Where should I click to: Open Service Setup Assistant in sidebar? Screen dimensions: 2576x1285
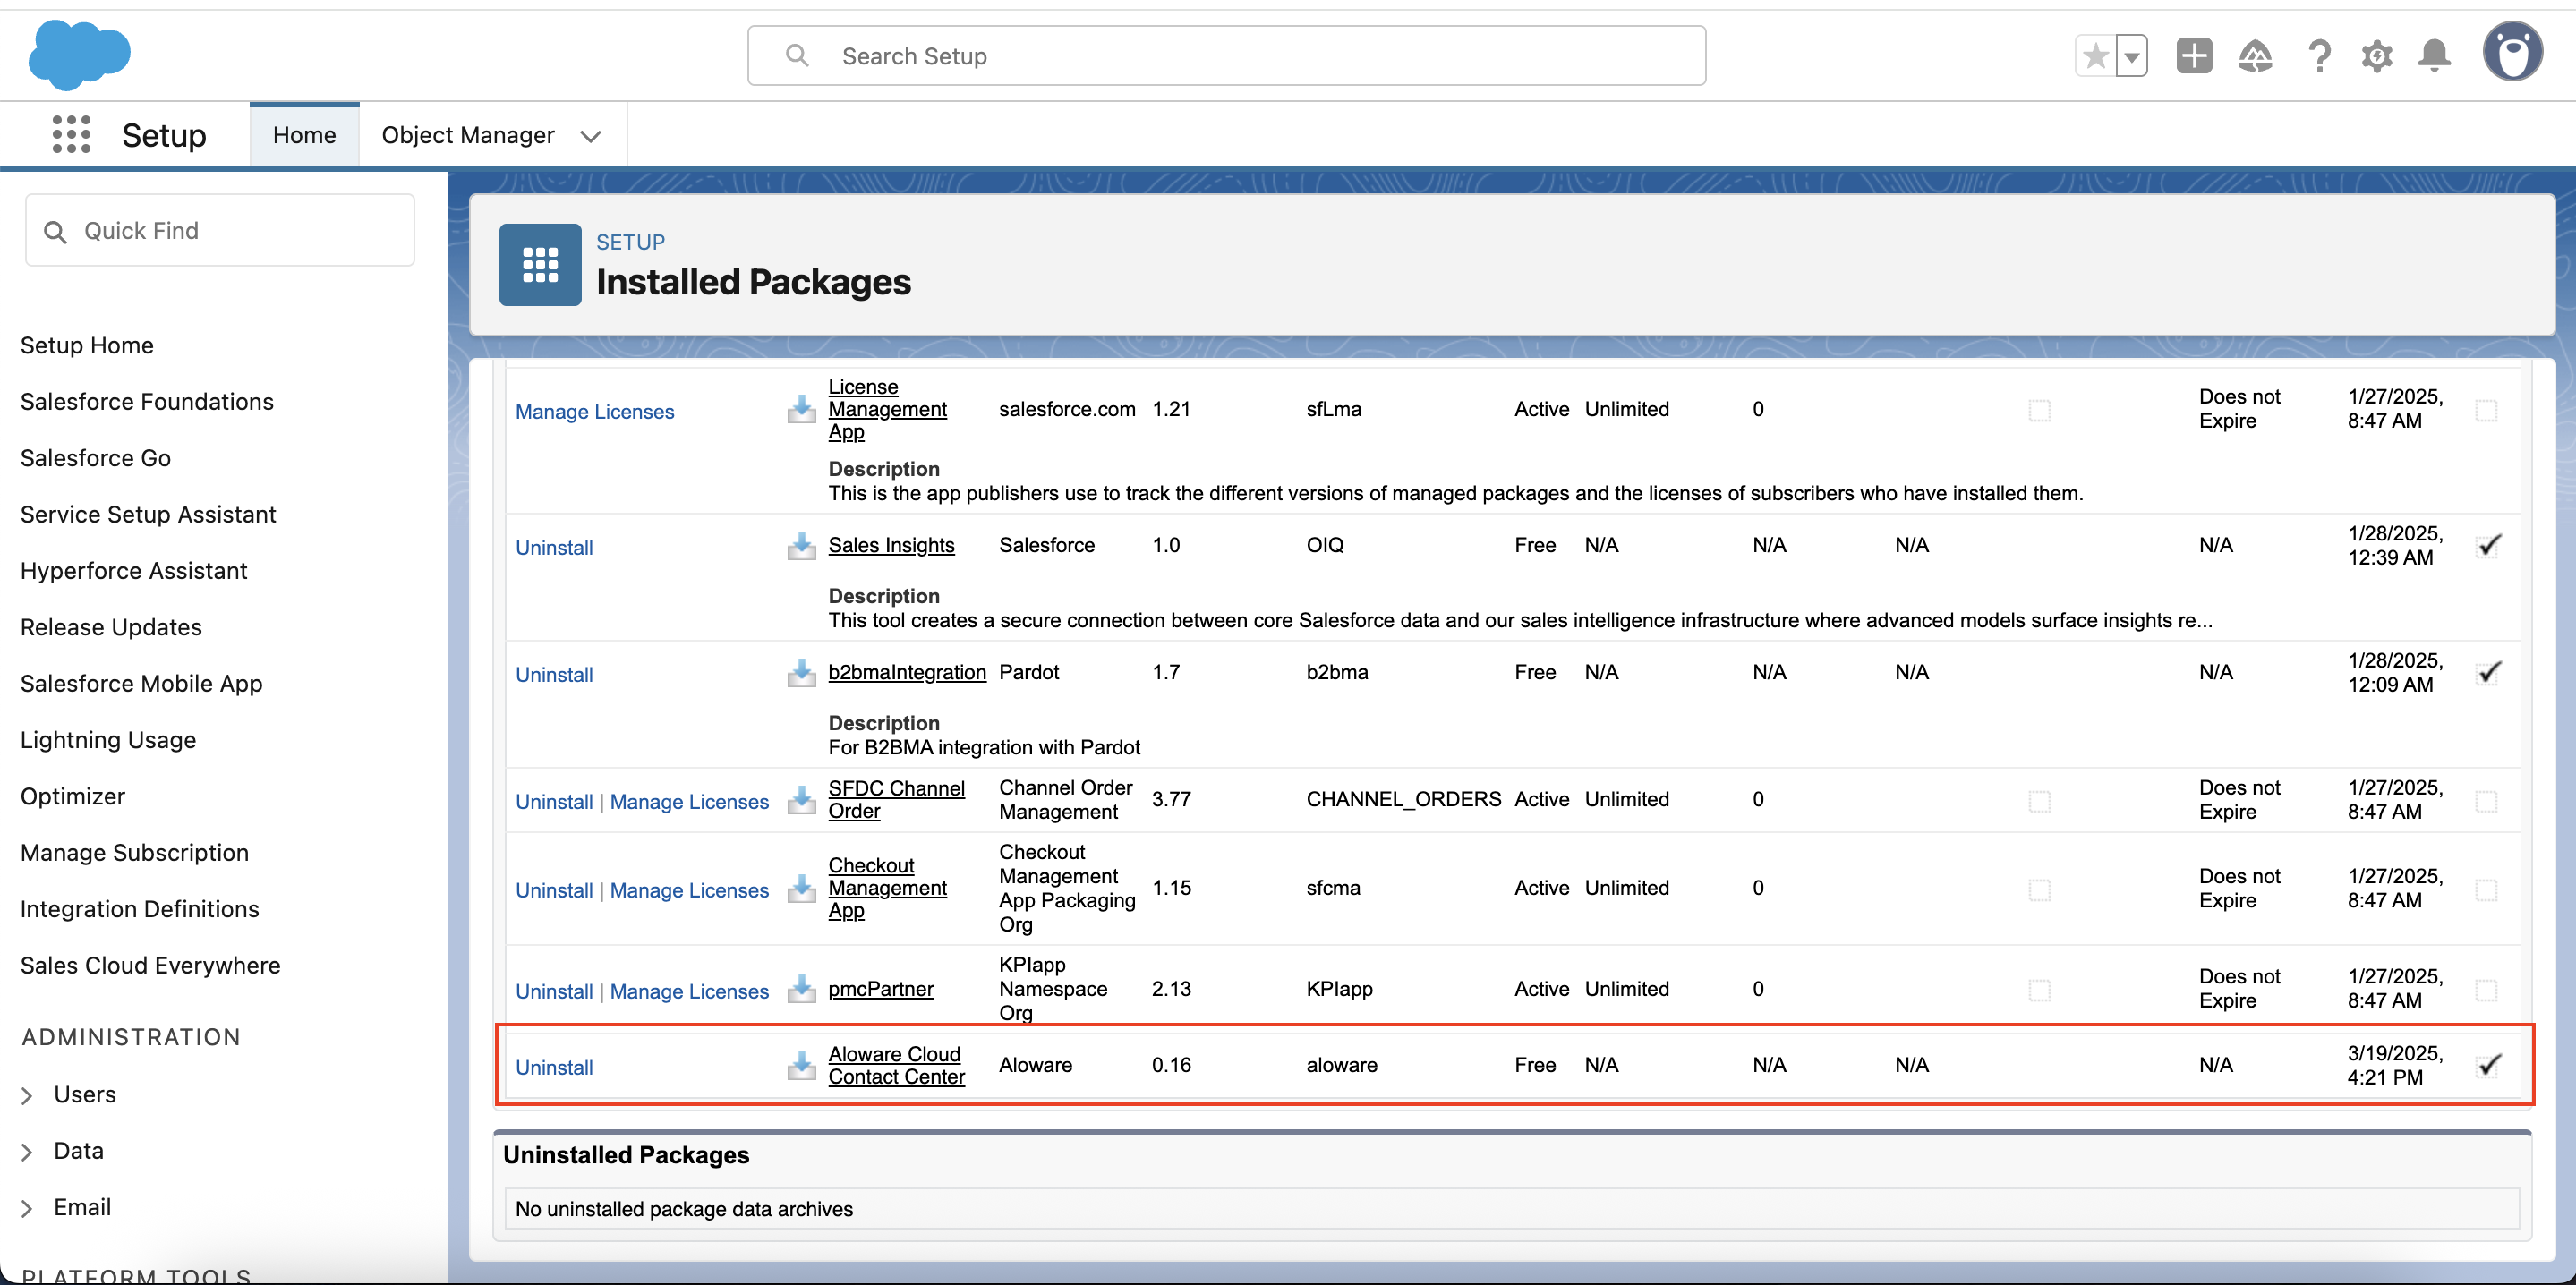pos(148,514)
